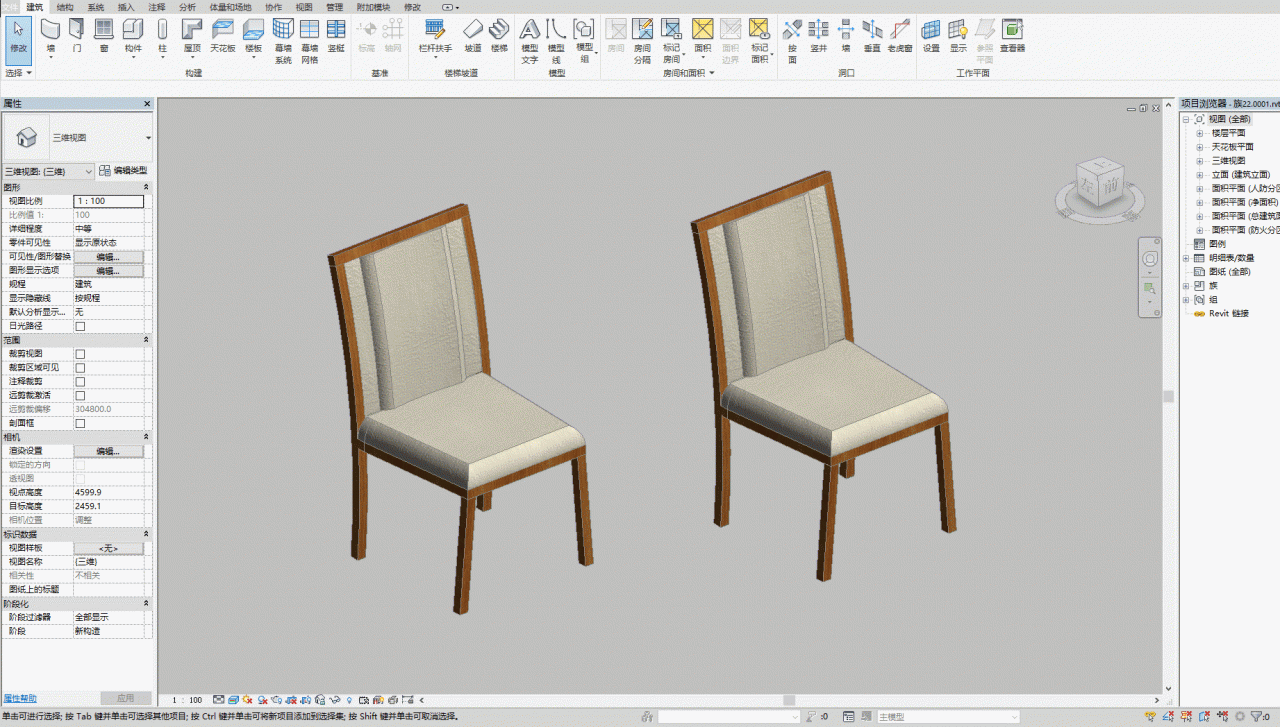Select the 按面 (By Face) opening tool
The height and width of the screenshot is (727, 1280).
792,41
